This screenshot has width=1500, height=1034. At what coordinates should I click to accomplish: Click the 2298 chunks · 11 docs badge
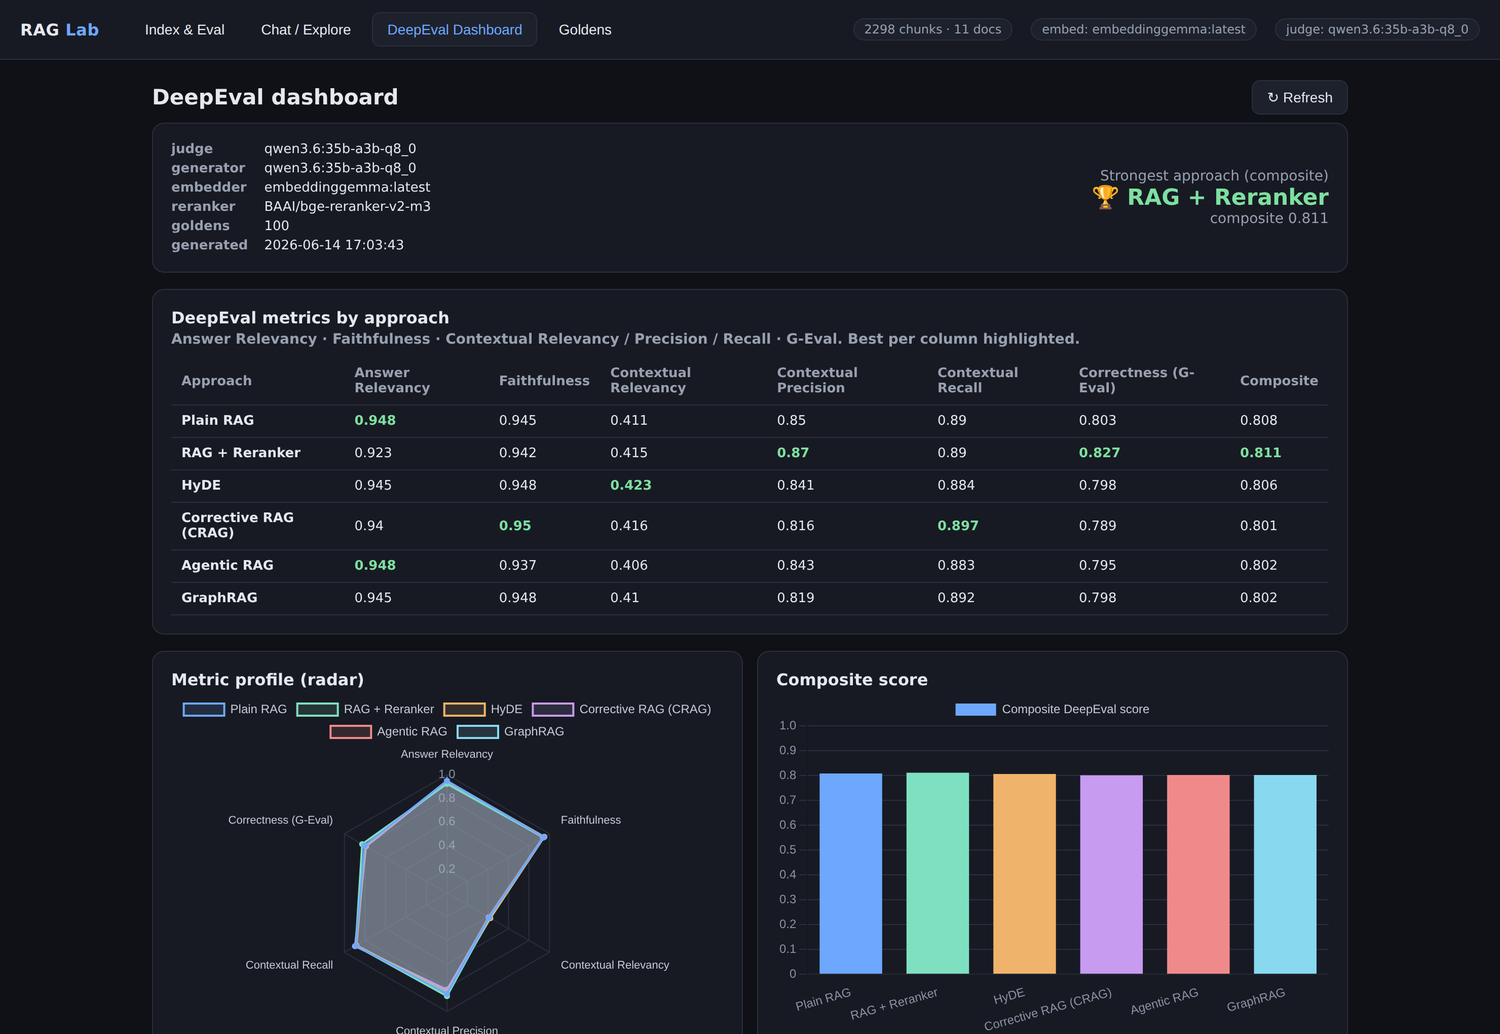coord(932,29)
